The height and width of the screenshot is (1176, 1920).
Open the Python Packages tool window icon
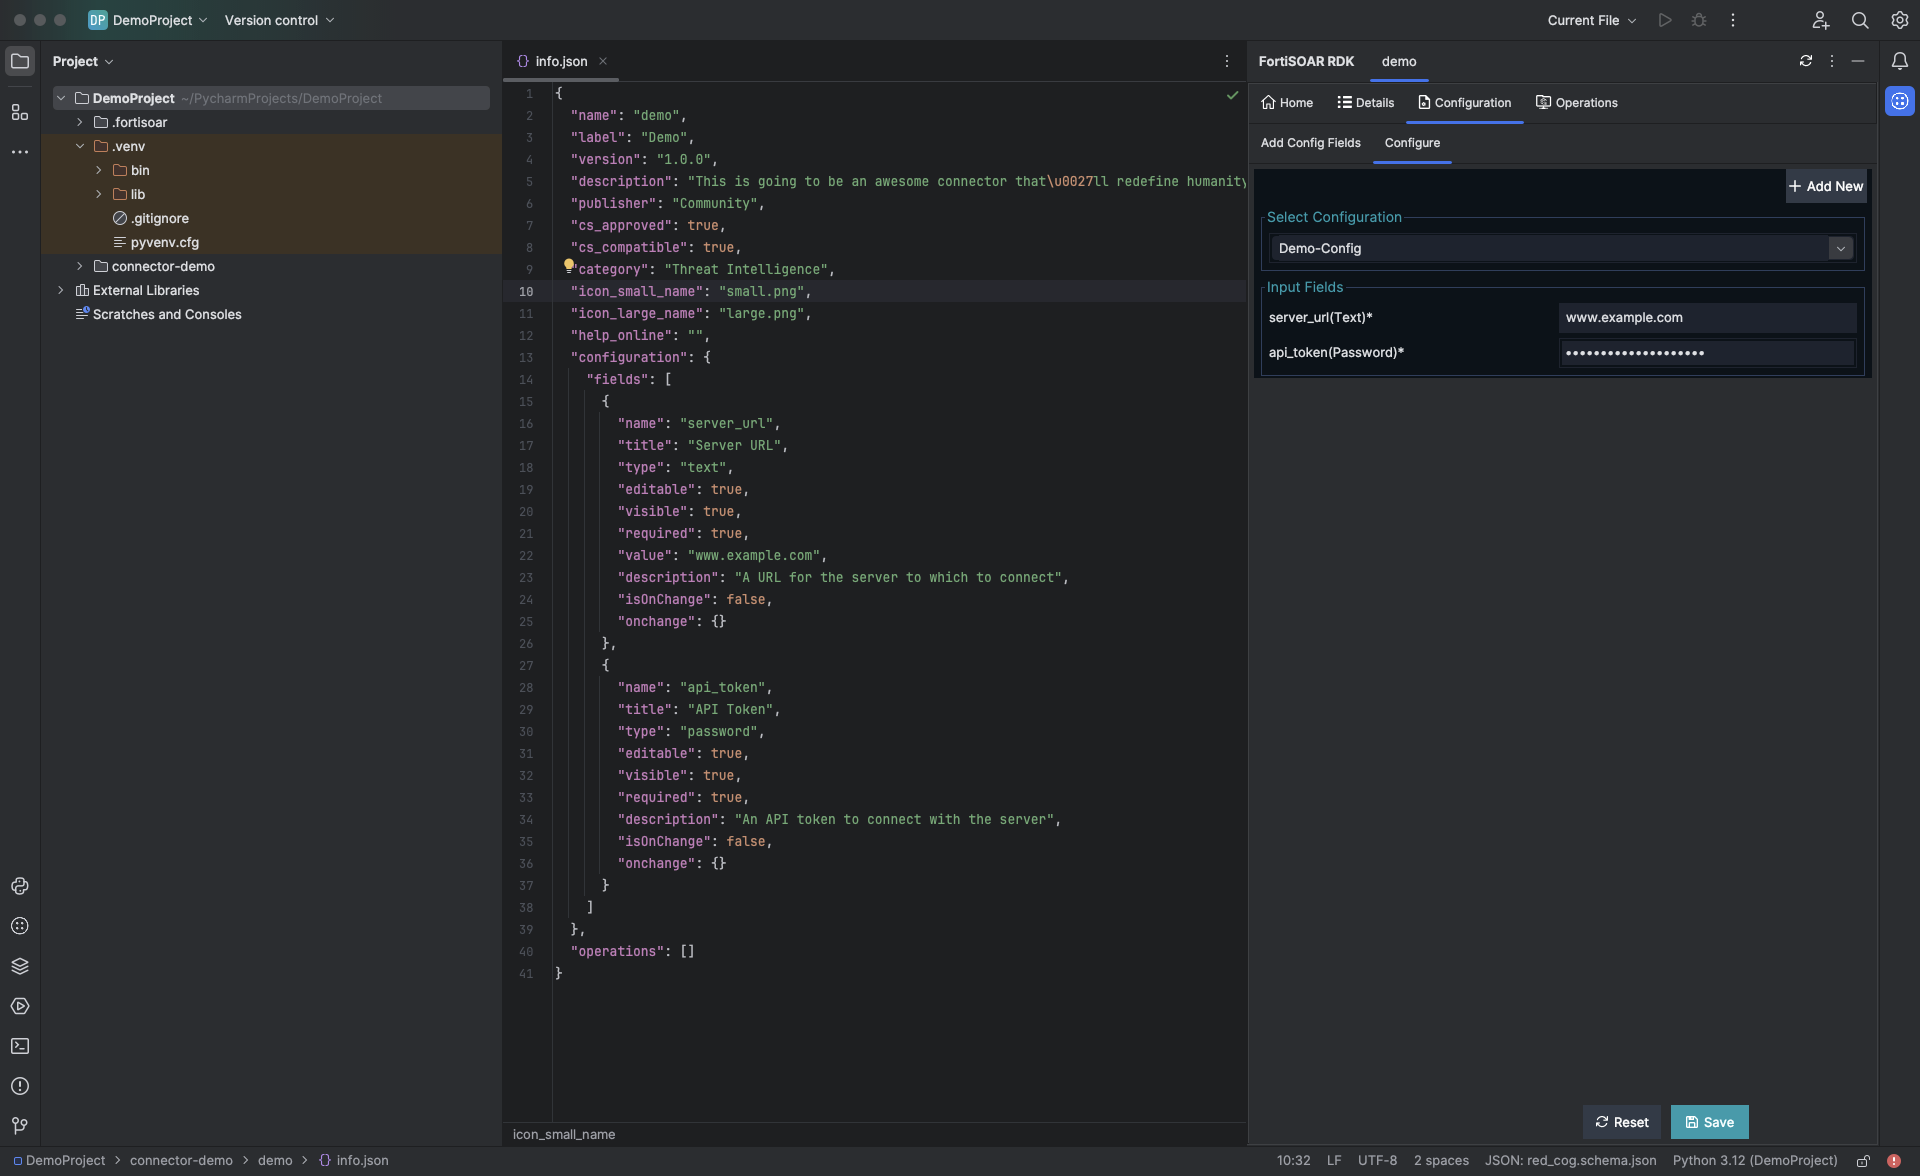point(20,966)
